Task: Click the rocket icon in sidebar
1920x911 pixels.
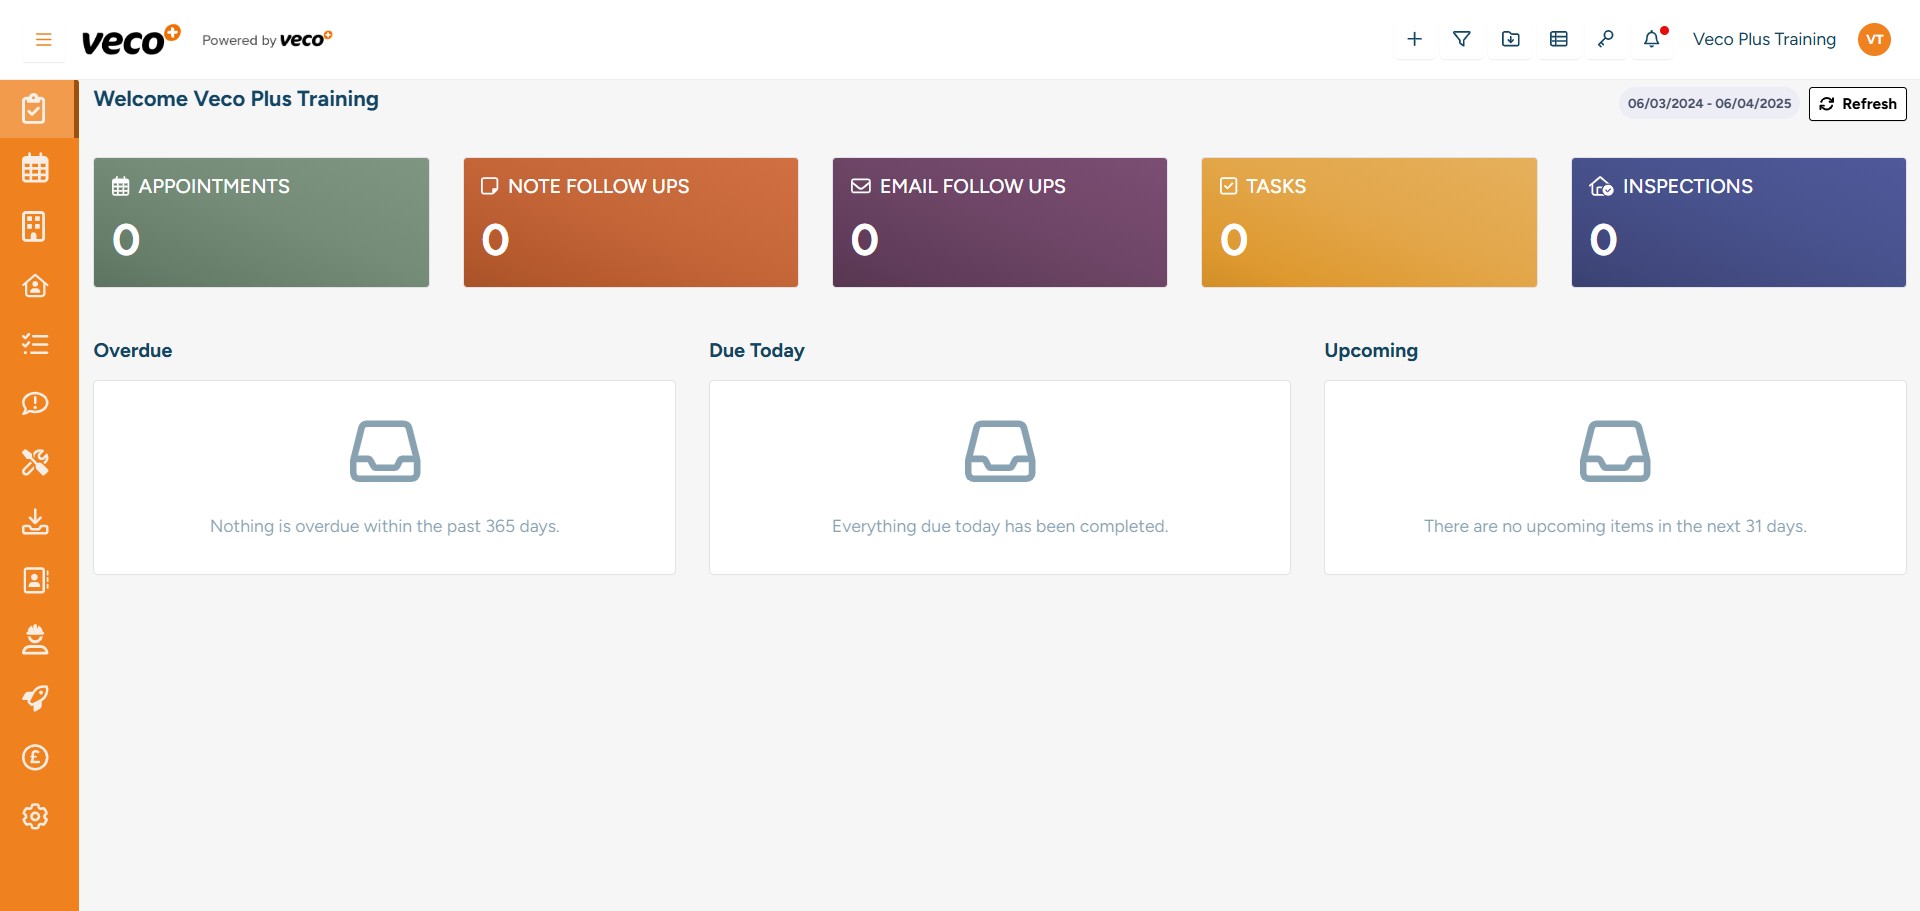Action: pos(35,698)
